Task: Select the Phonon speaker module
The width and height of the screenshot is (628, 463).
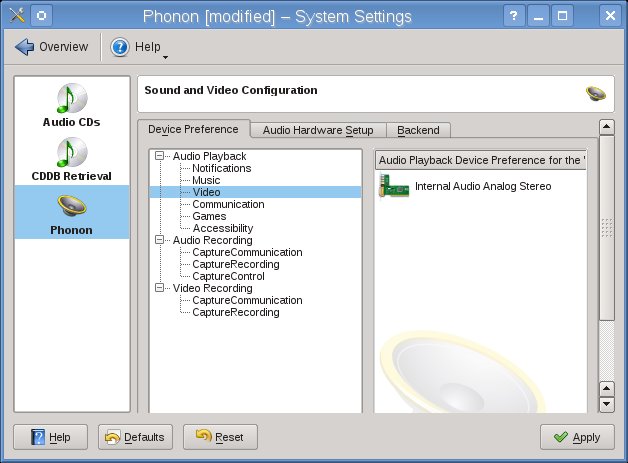Action: [x=71, y=212]
